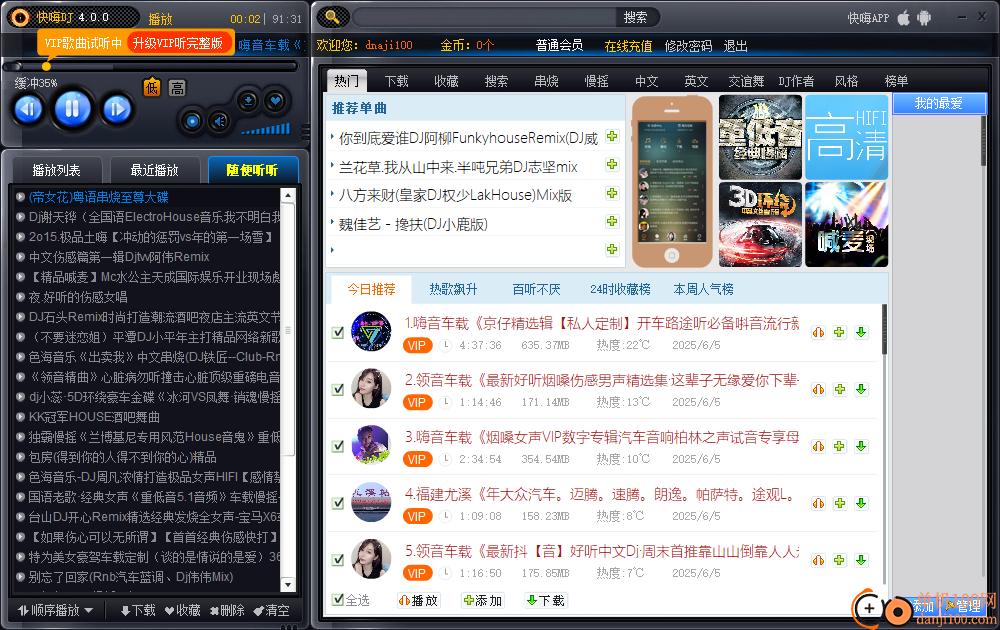This screenshot has height=630, width=1000.
Task: Click the download icon in player controls
Action: pyautogui.click(x=247, y=101)
